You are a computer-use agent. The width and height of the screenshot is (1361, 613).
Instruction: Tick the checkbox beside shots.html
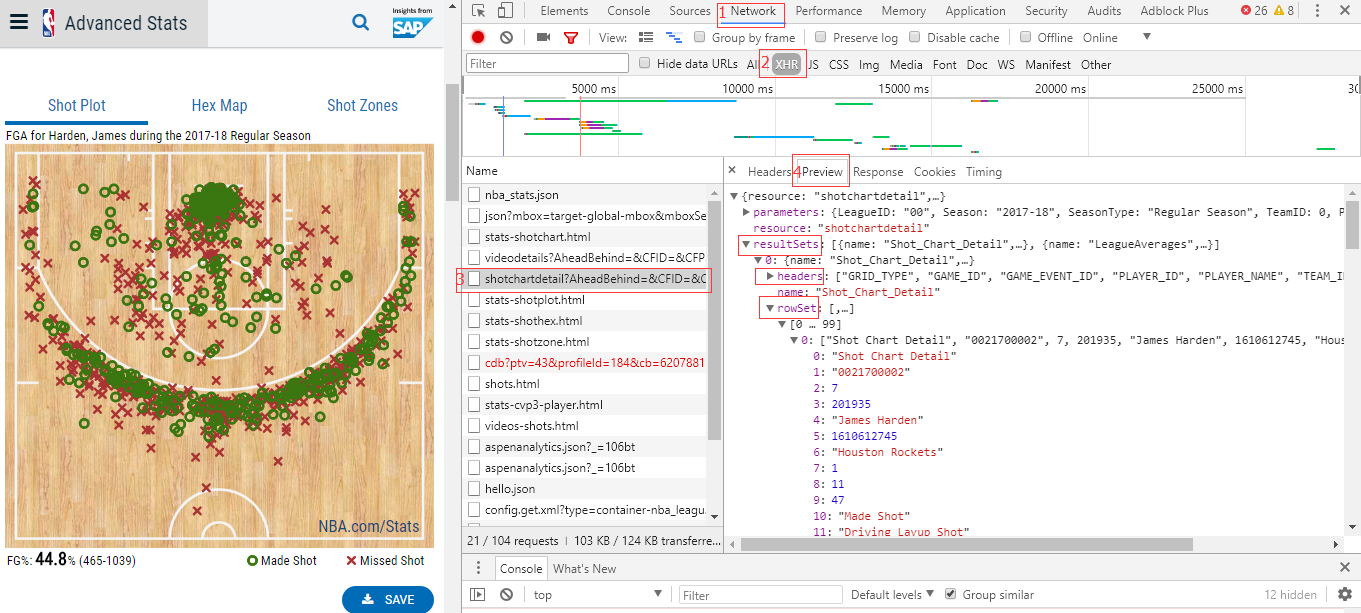pyautogui.click(x=475, y=384)
